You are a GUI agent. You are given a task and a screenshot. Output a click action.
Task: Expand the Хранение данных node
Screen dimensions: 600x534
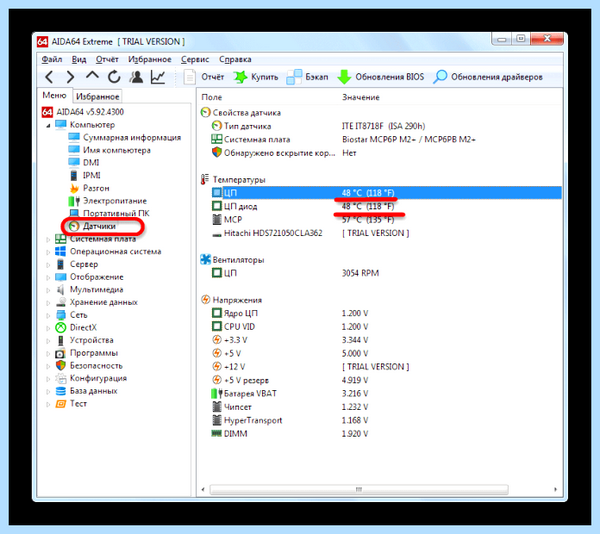48,303
